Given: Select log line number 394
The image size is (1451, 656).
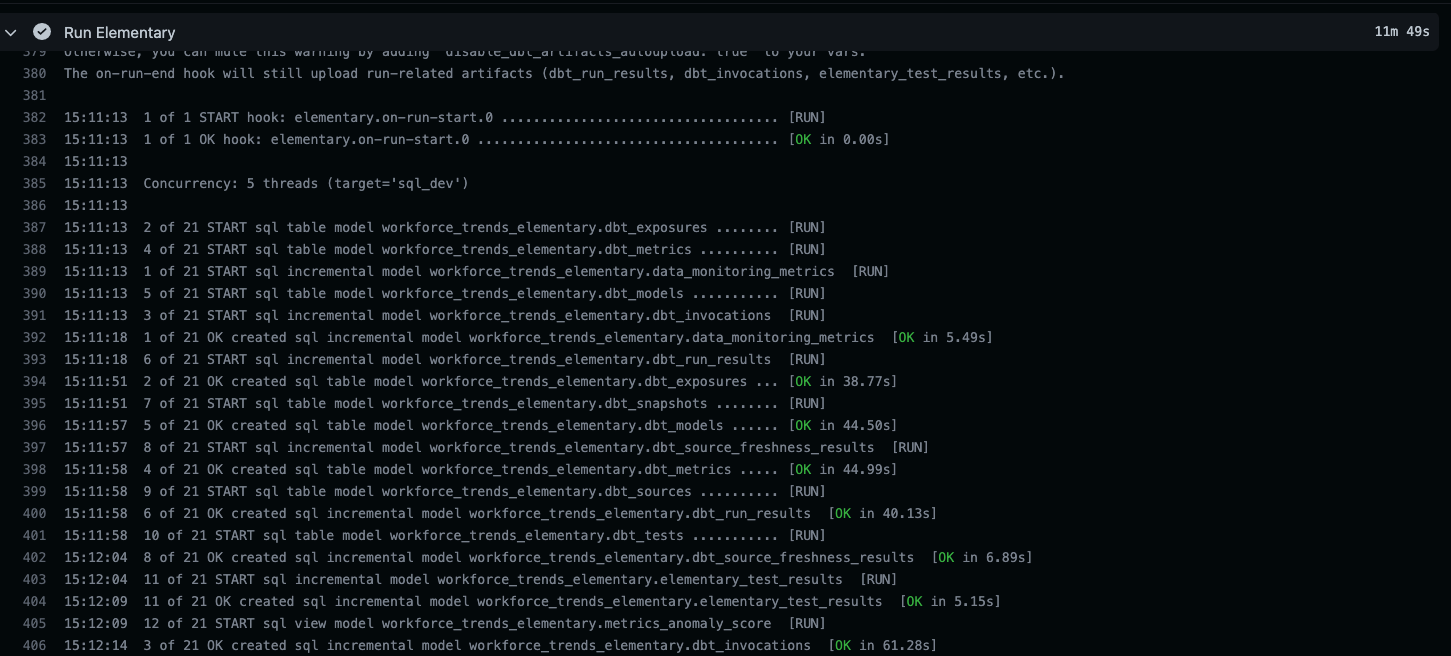Looking at the screenshot, I should click(x=35, y=381).
